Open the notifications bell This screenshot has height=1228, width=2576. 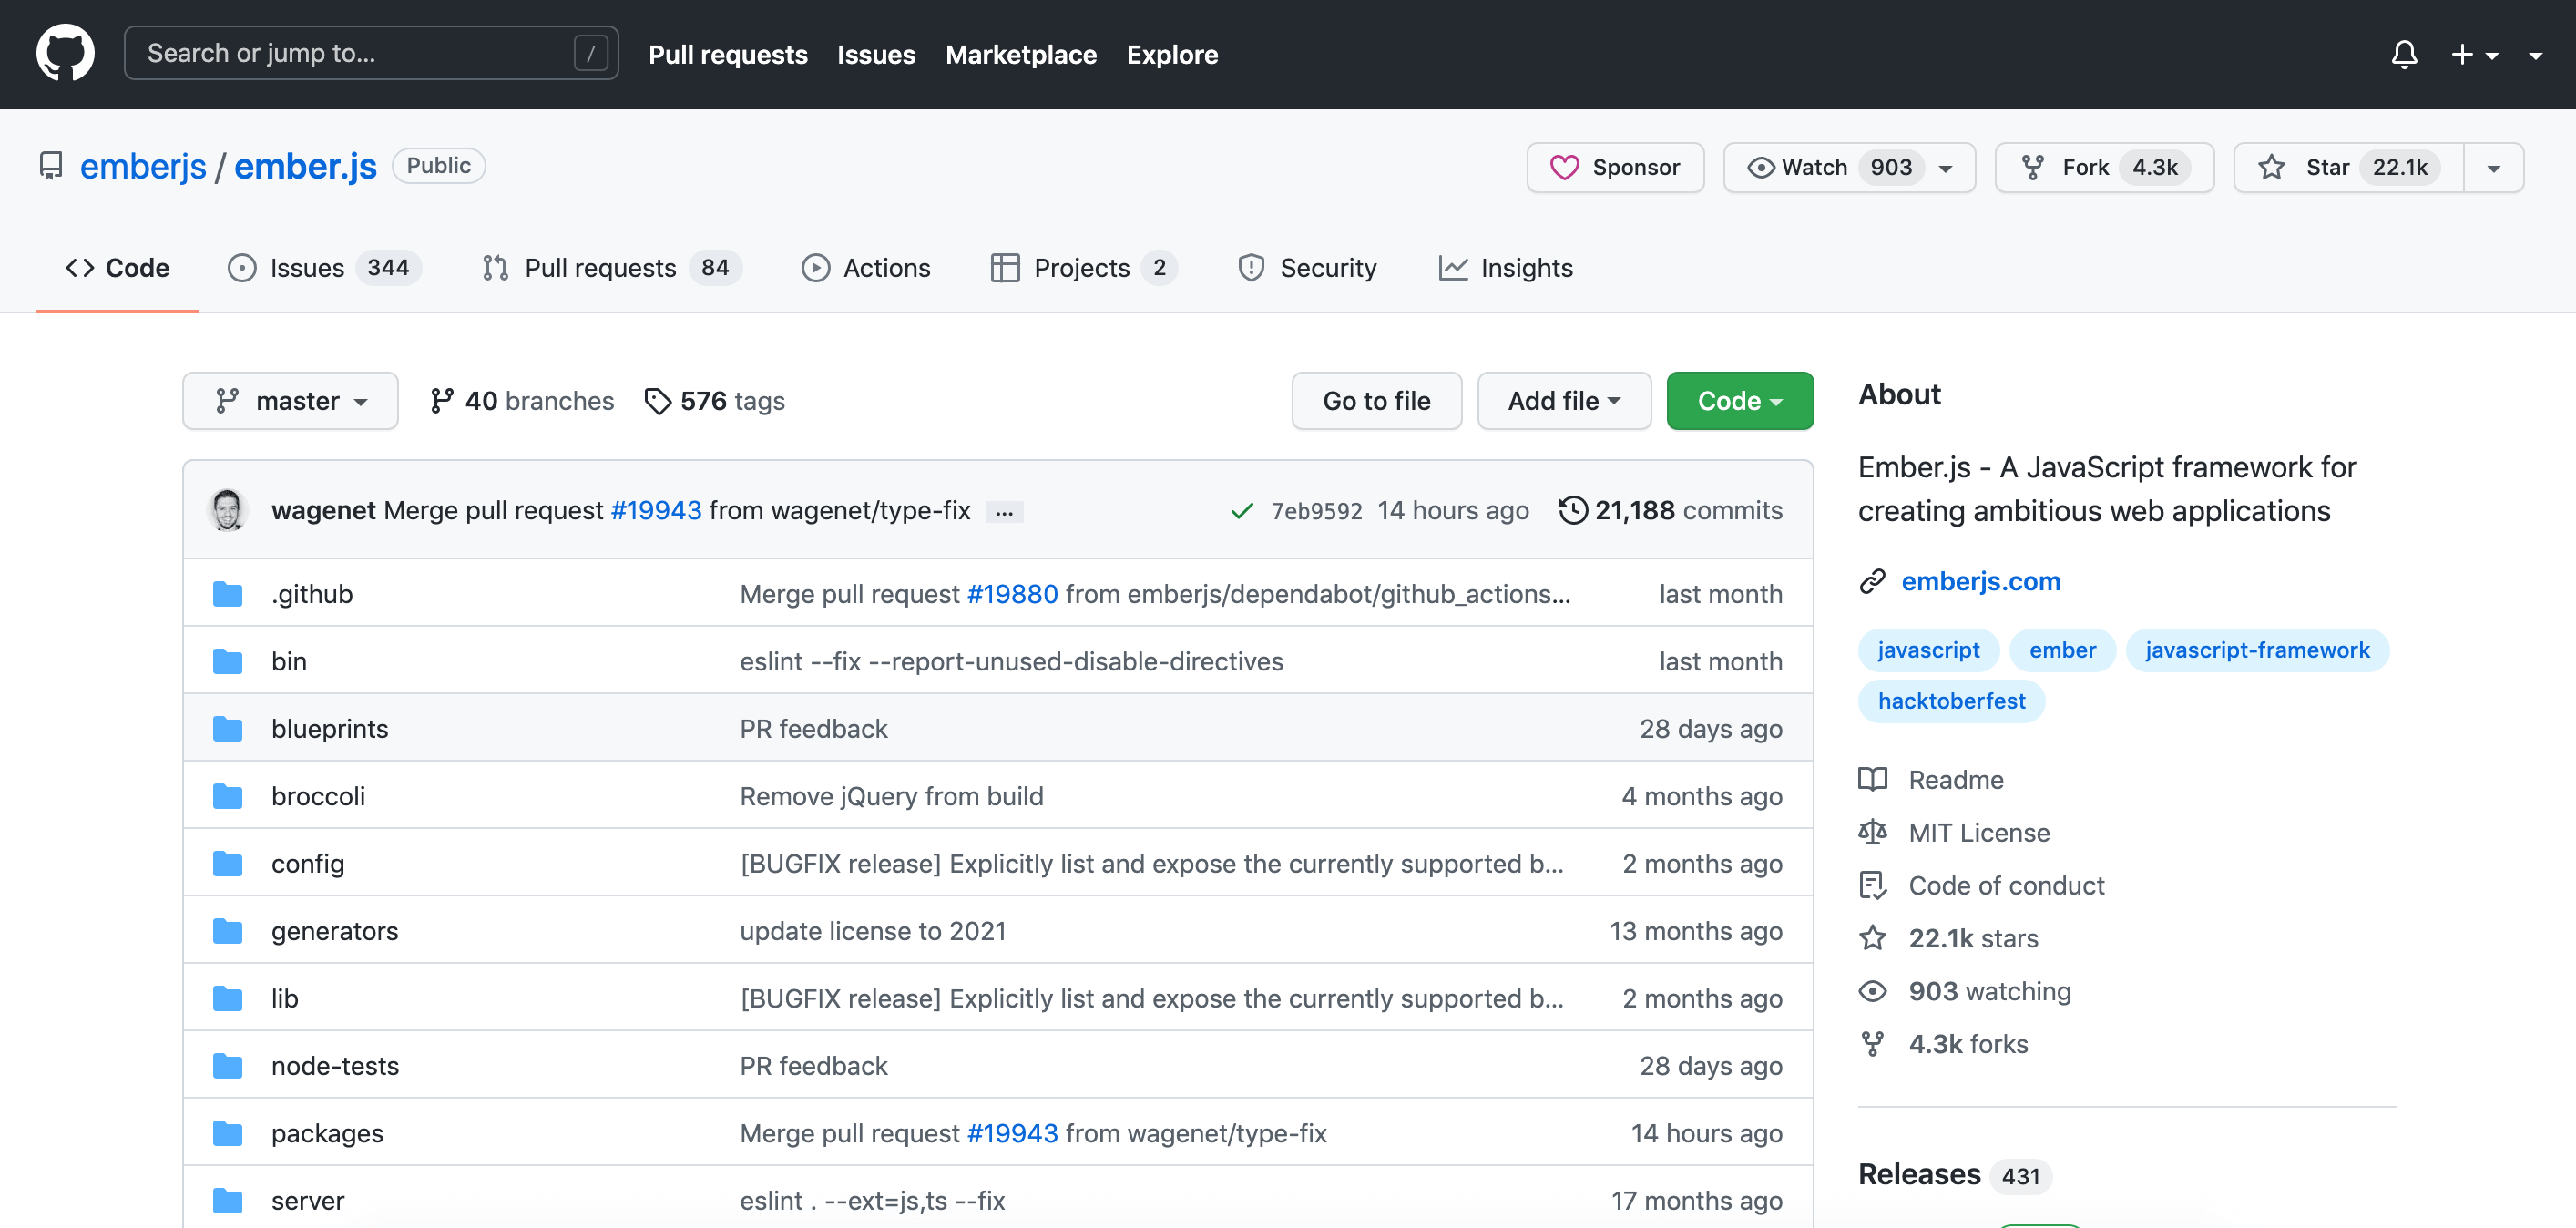[x=2404, y=54]
